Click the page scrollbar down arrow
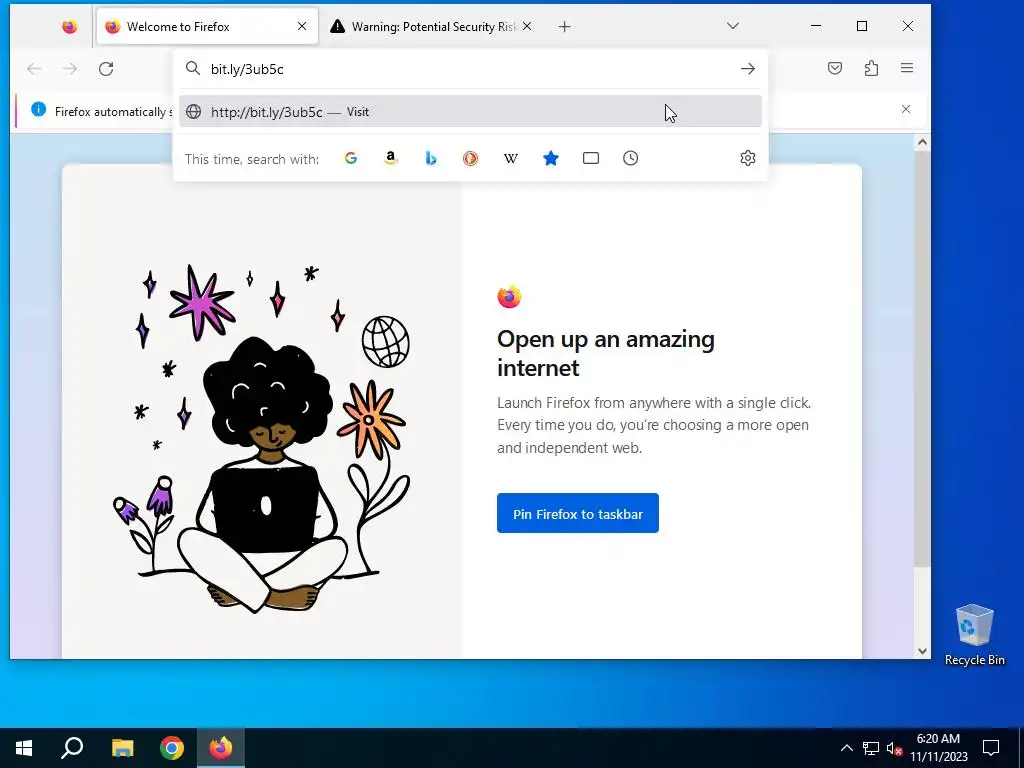This screenshot has width=1024, height=768. point(922,650)
